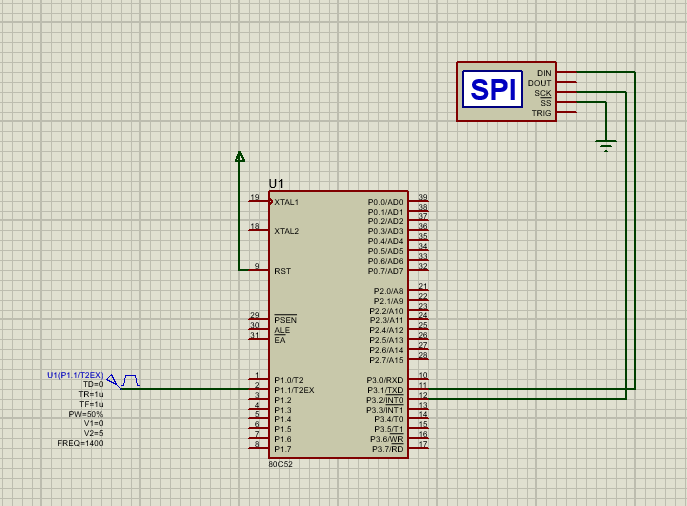Screen dimensions: 687x506
Task: Click the P2.5/A13 pin label
Action: tap(386, 340)
